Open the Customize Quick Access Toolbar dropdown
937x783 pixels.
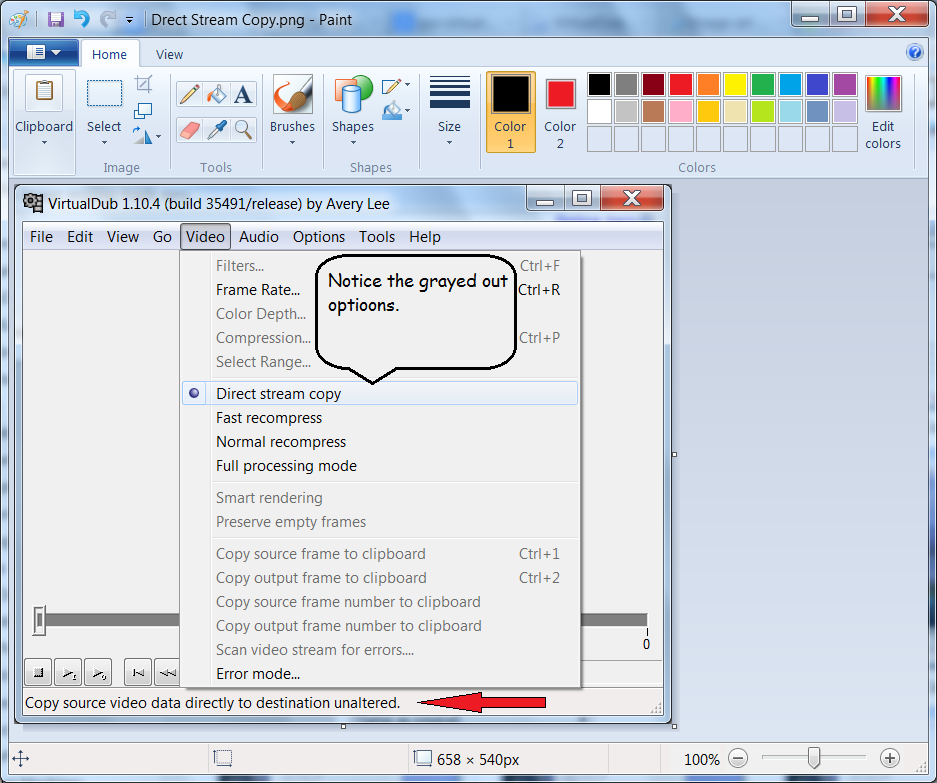tap(129, 20)
